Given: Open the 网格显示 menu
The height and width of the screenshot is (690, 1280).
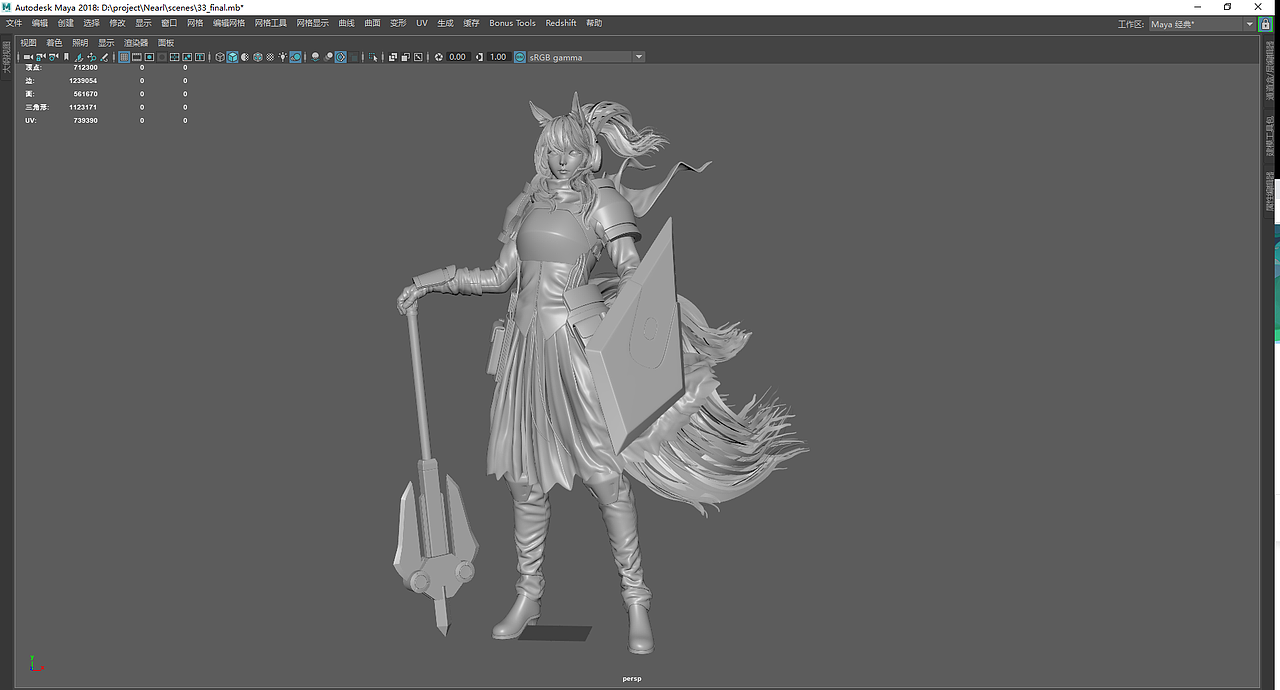Looking at the screenshot, I should [x=313, y=23].
